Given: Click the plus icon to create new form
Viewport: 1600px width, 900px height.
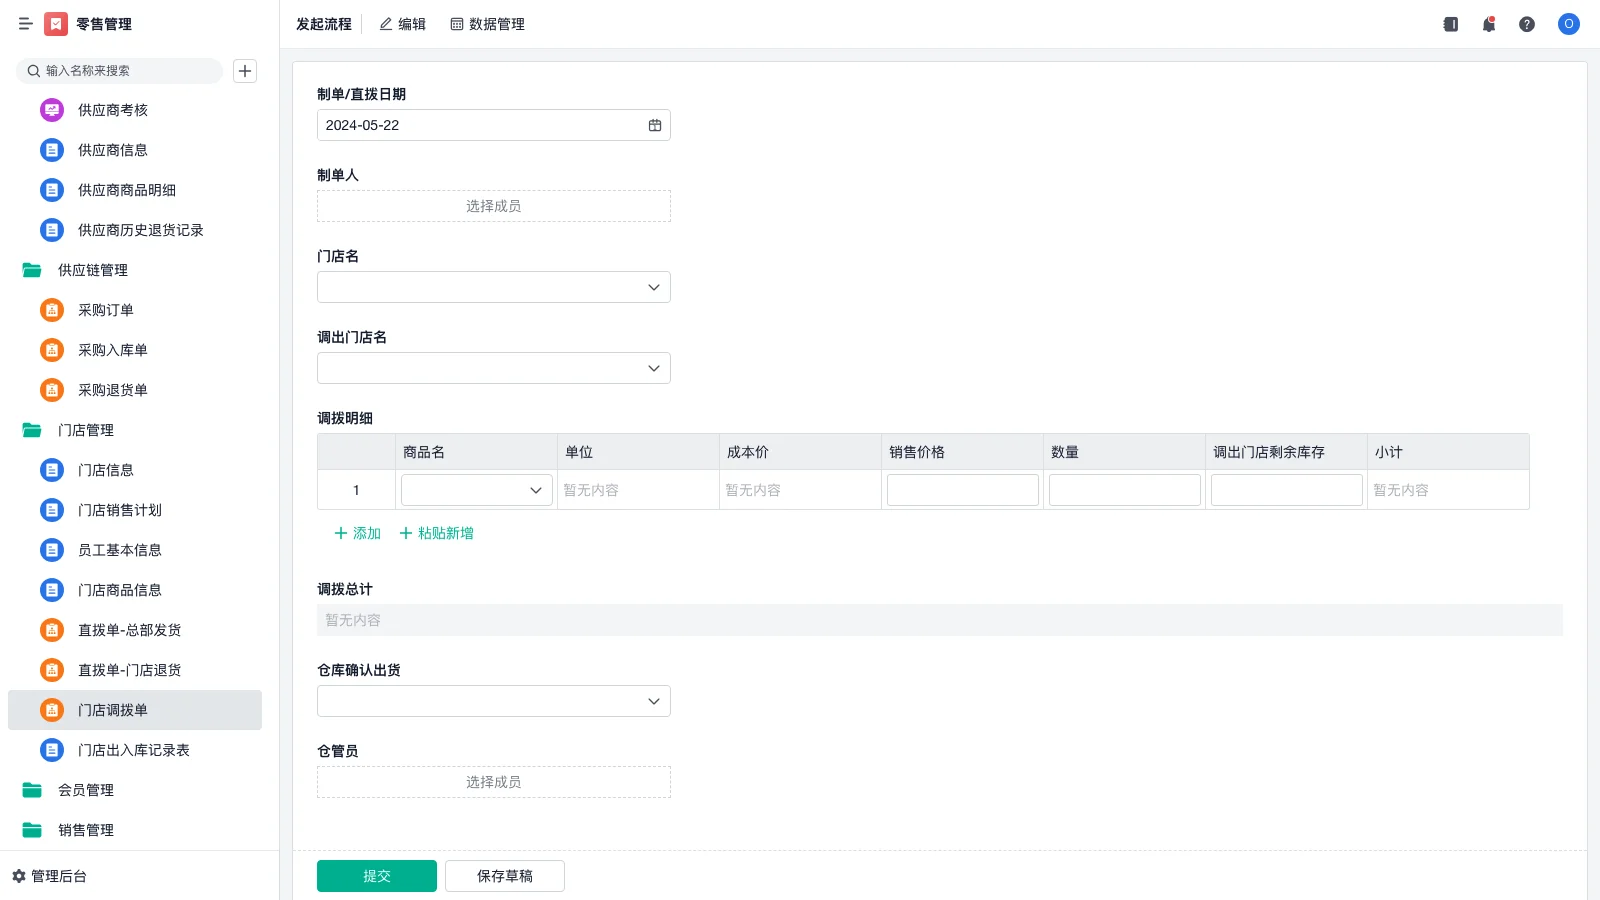Looking at the screenshot, I should pyautogui.click(x=245, y=70).
